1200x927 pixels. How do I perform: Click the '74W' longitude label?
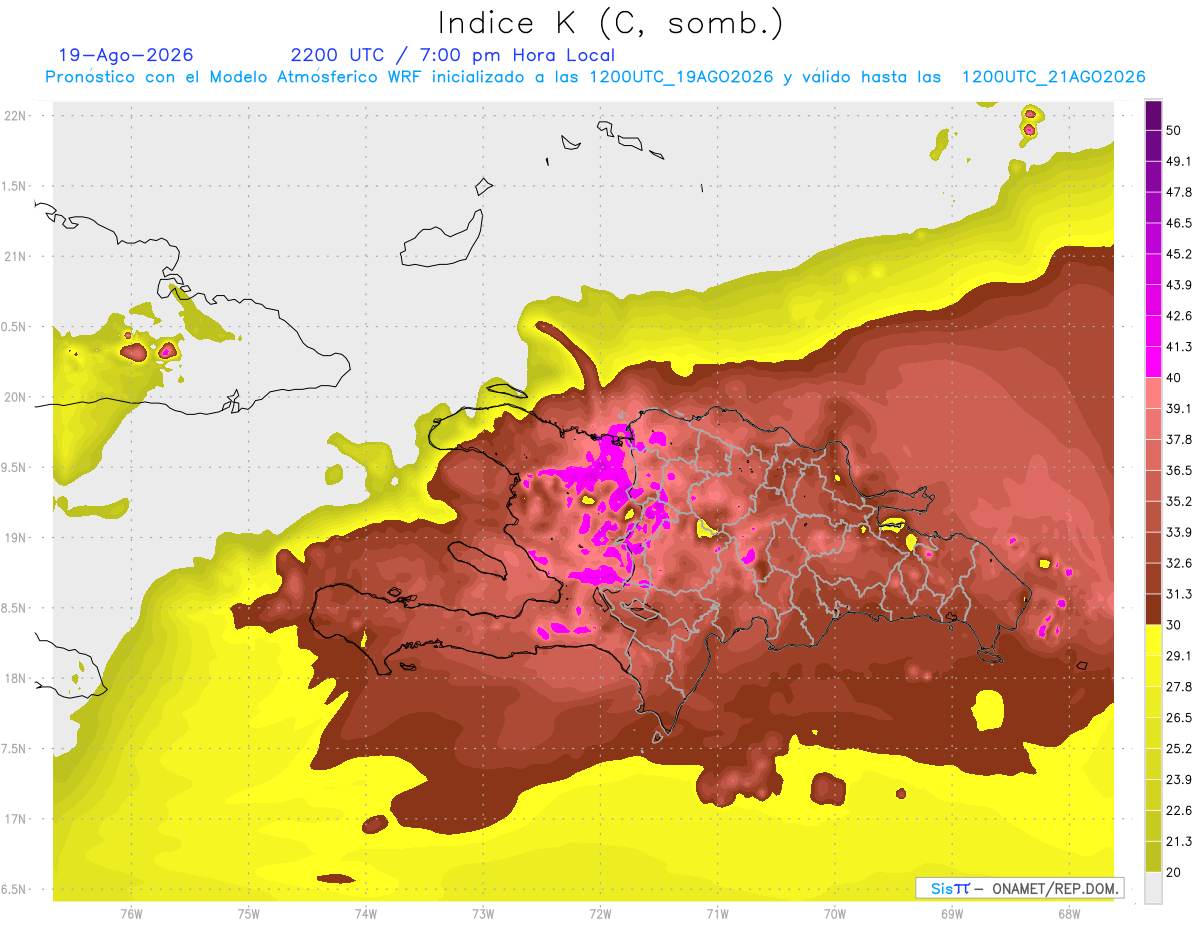click(x=366, y=913)
